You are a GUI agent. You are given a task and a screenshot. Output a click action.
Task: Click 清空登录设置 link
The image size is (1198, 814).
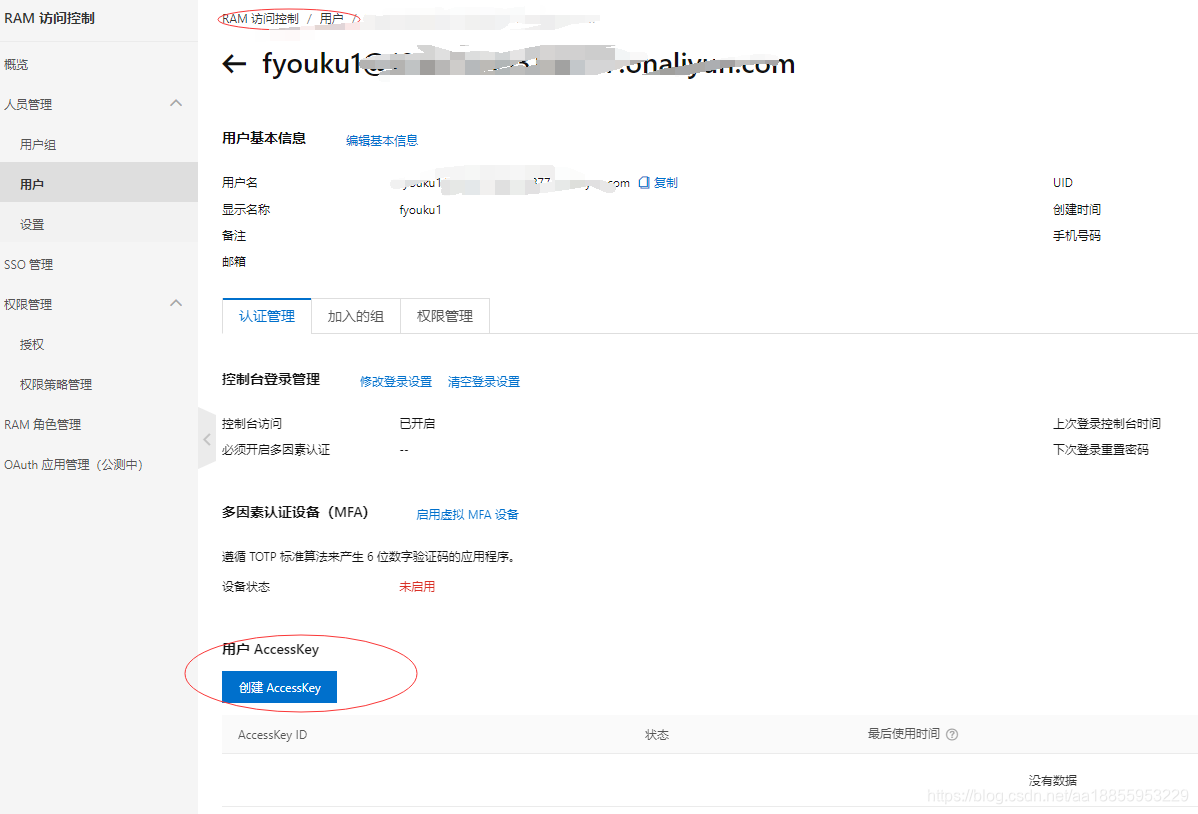pos(483,381)
